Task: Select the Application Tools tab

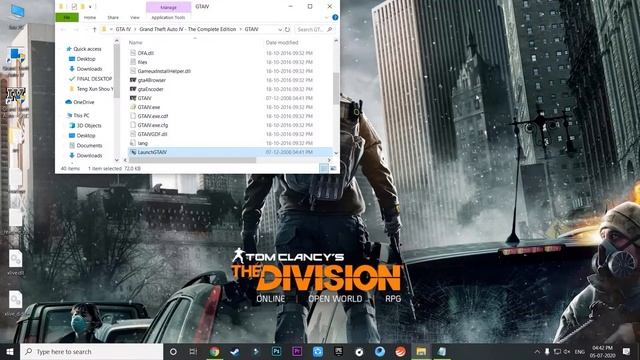Action: pos(168,18)
